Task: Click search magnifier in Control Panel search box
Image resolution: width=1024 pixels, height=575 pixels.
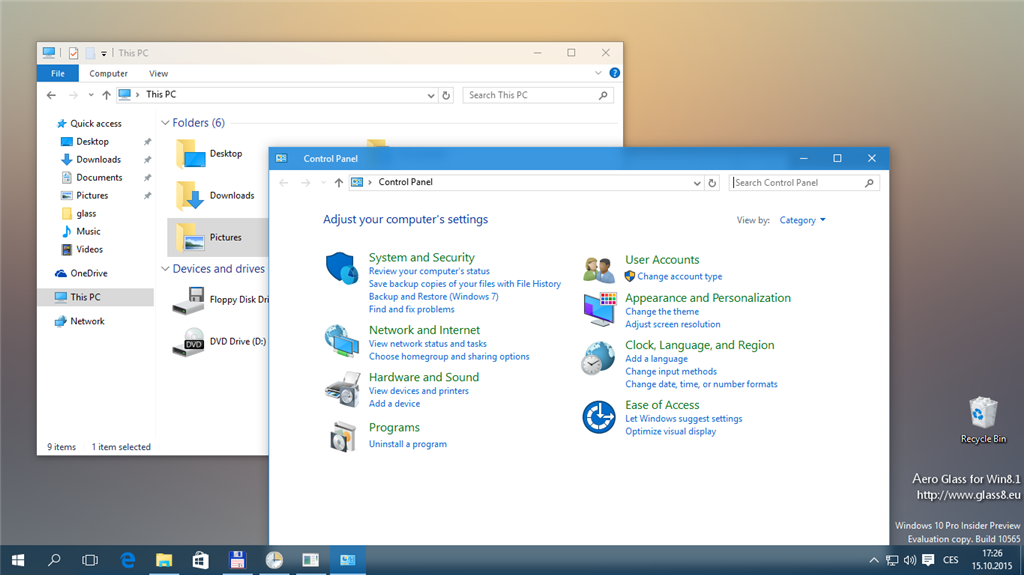Action: [869, 183]
